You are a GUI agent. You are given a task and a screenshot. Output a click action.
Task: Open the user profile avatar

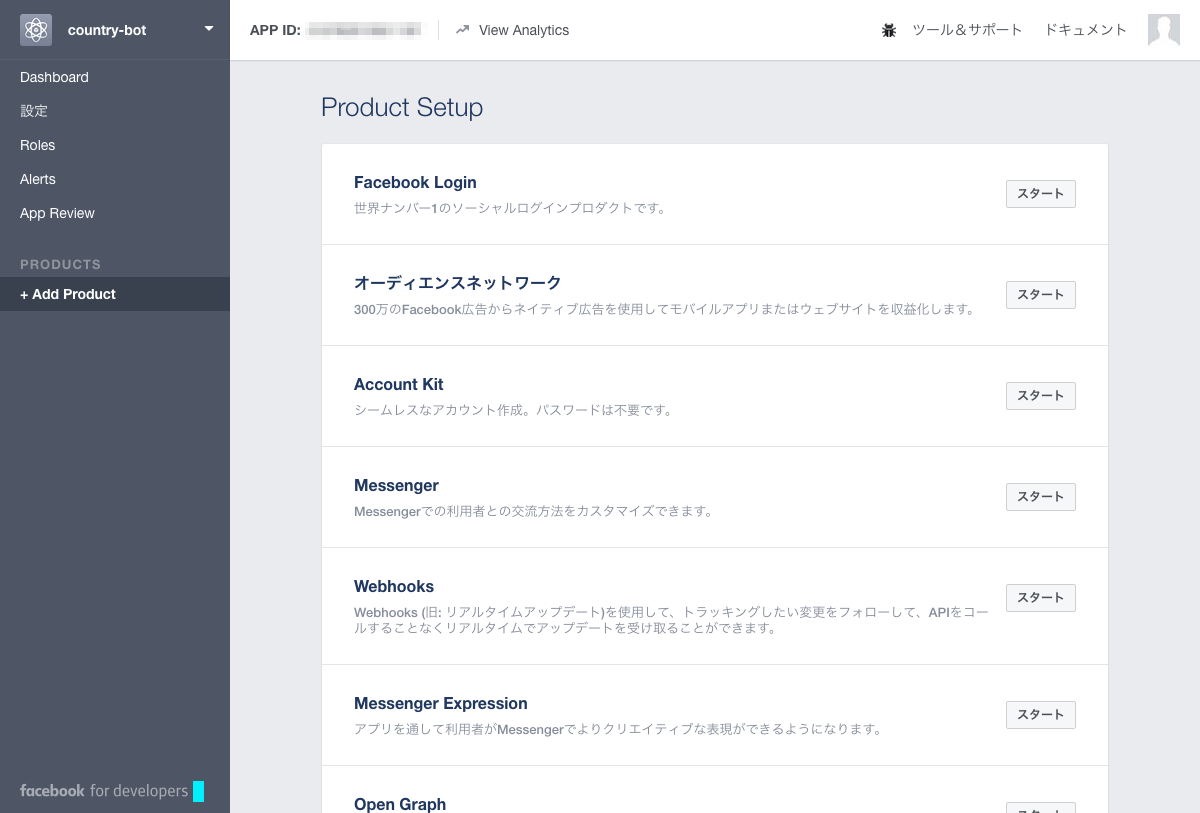(1164, 30)
